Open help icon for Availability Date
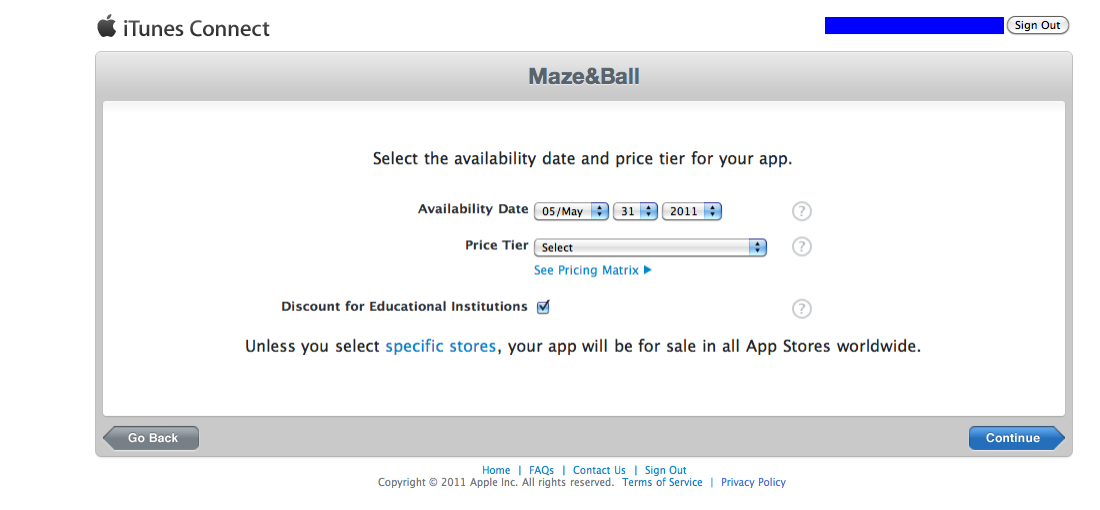 pos(801,211)
